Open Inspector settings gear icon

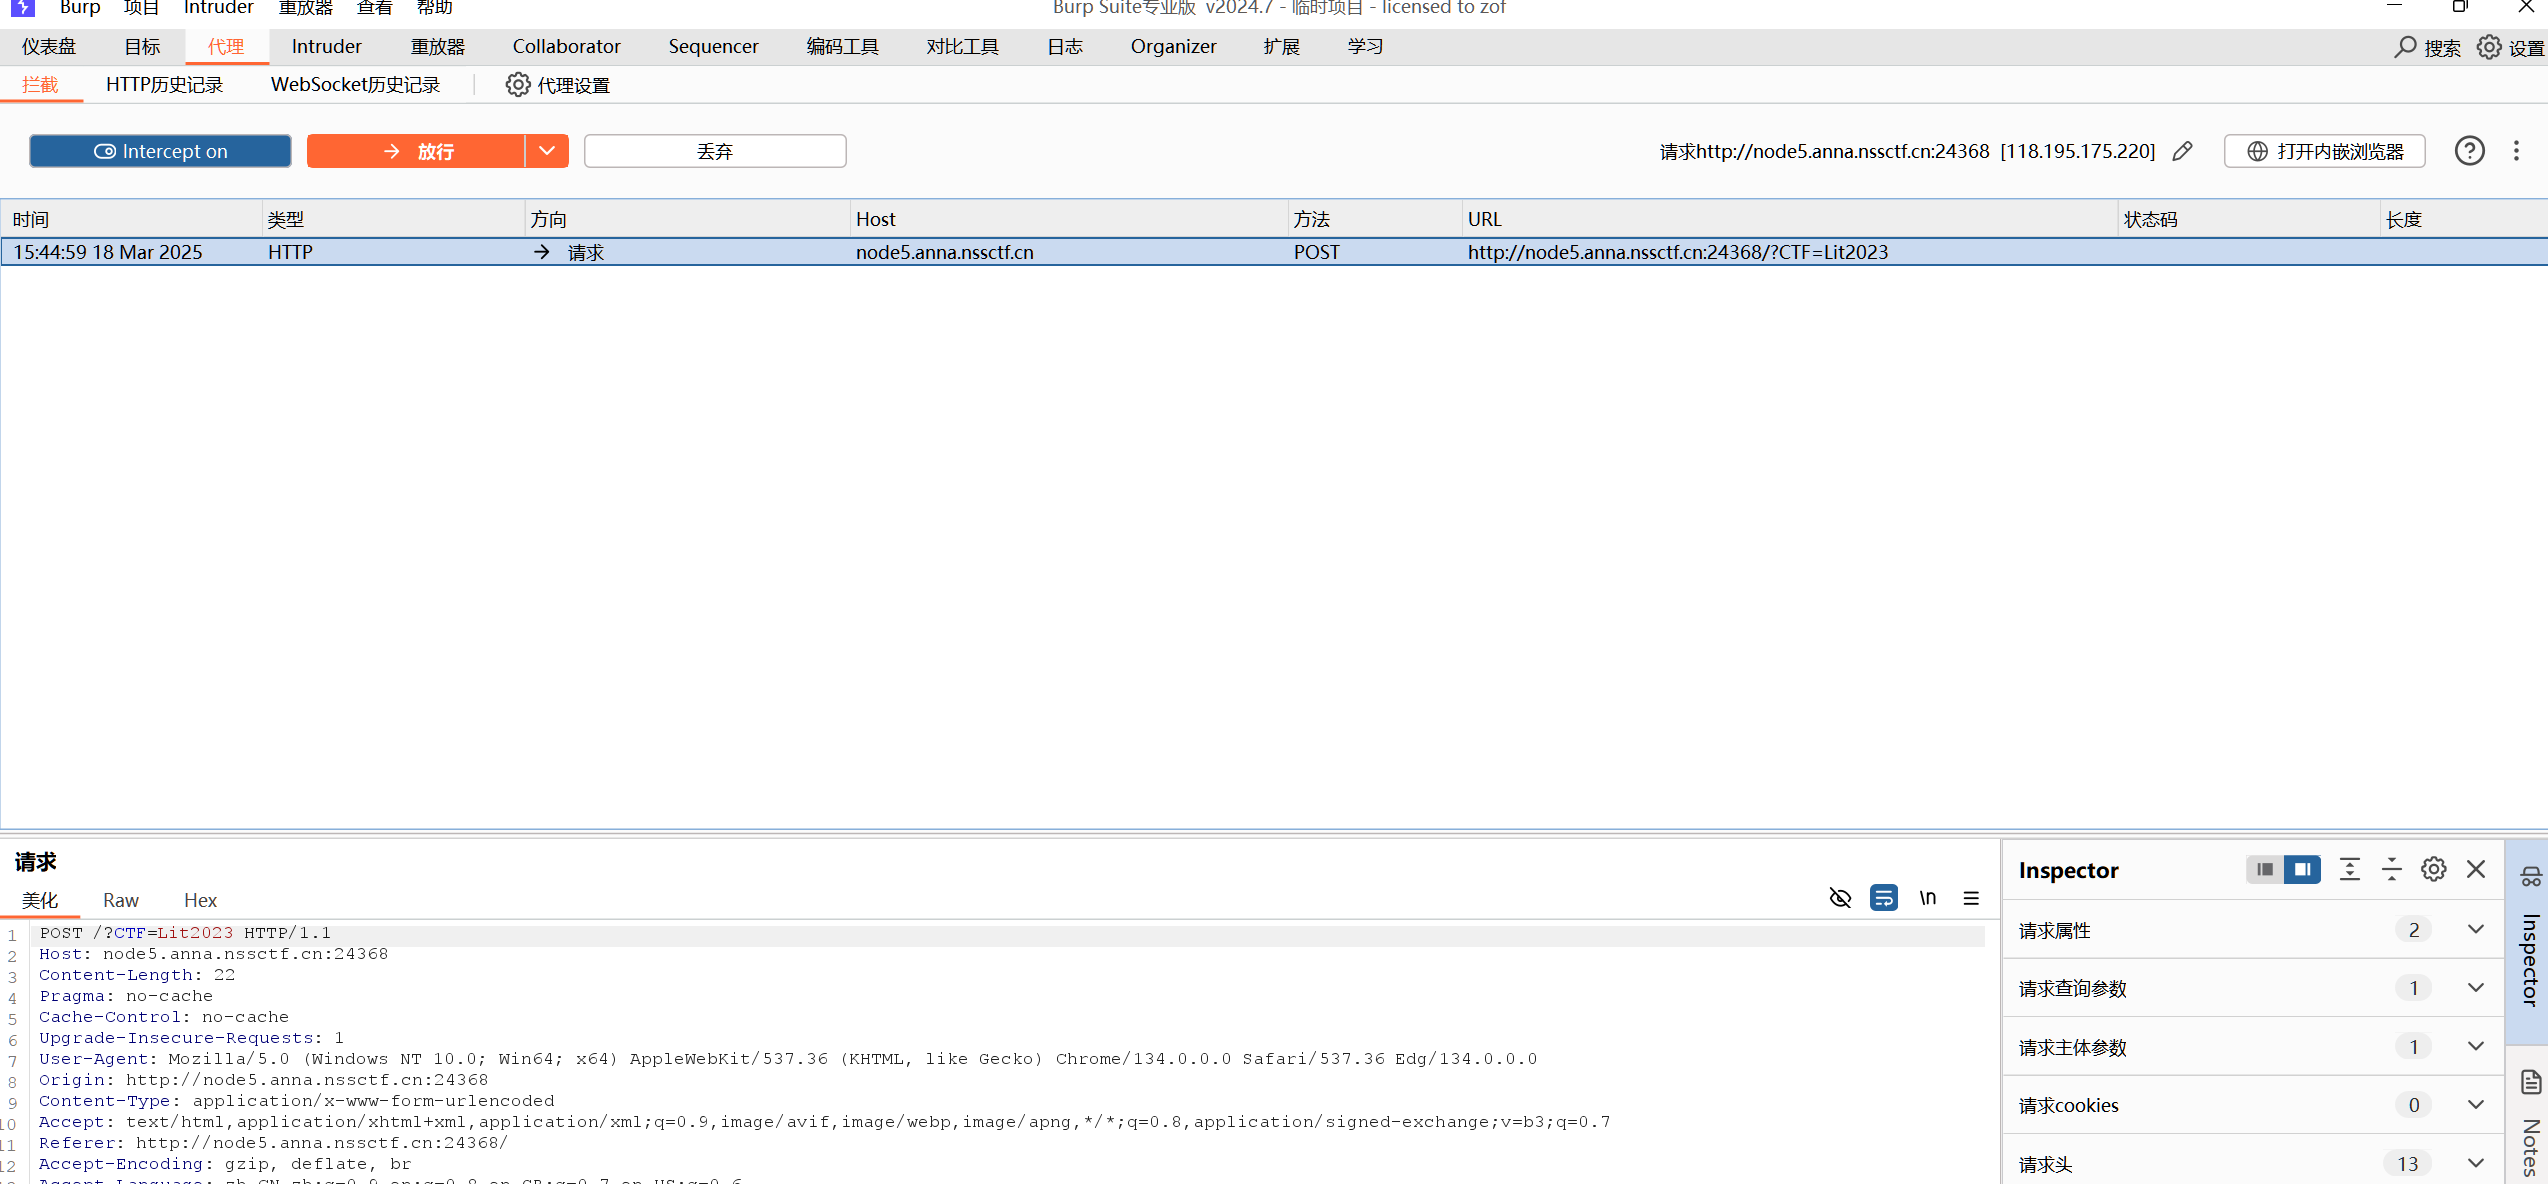click(x=2433, y=869)
